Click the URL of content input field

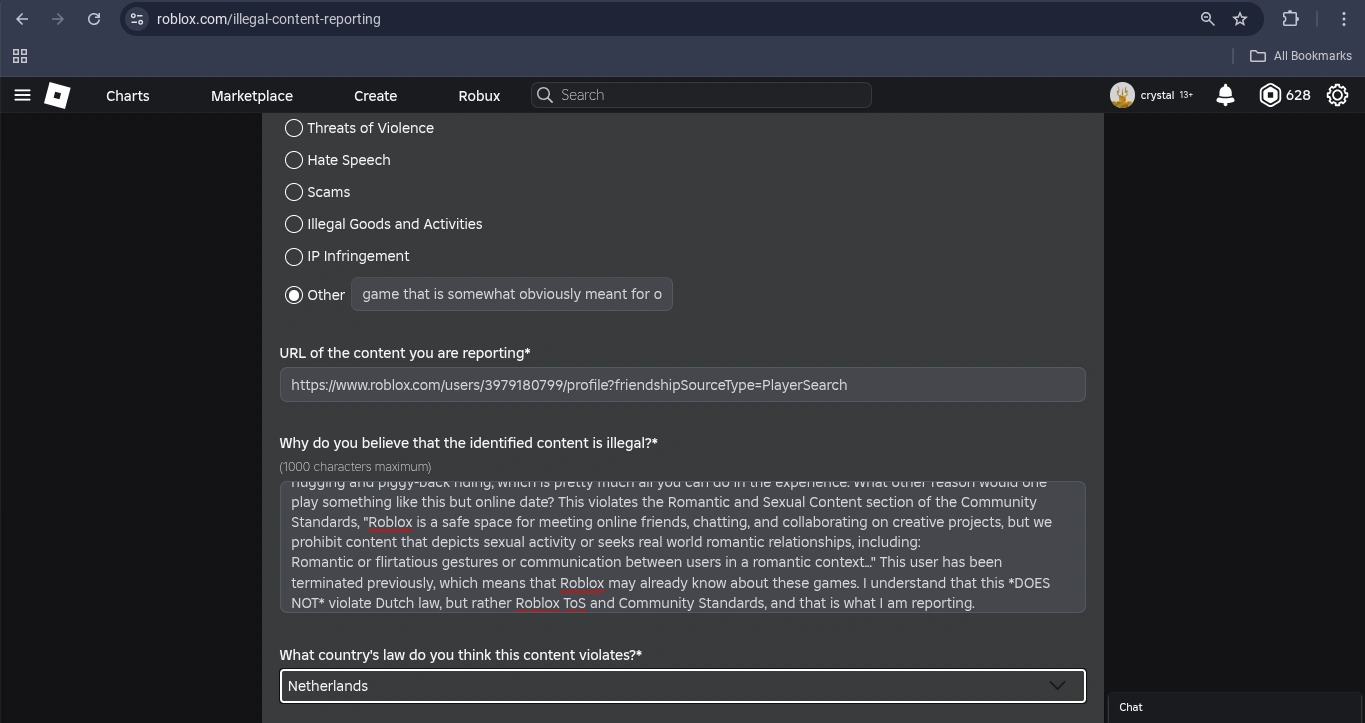pos(682,385)
